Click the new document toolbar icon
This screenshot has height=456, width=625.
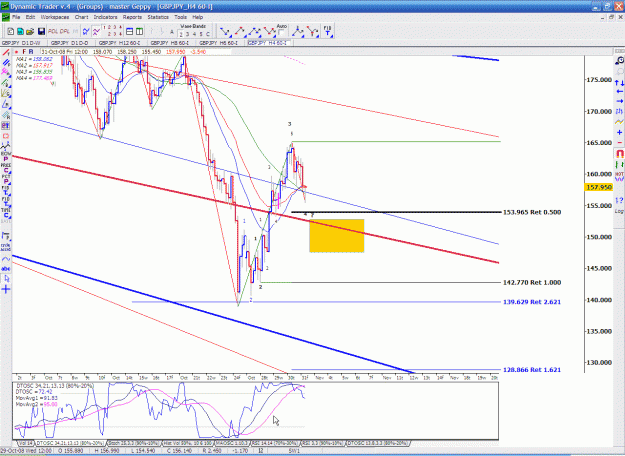[x=11, y=31]
